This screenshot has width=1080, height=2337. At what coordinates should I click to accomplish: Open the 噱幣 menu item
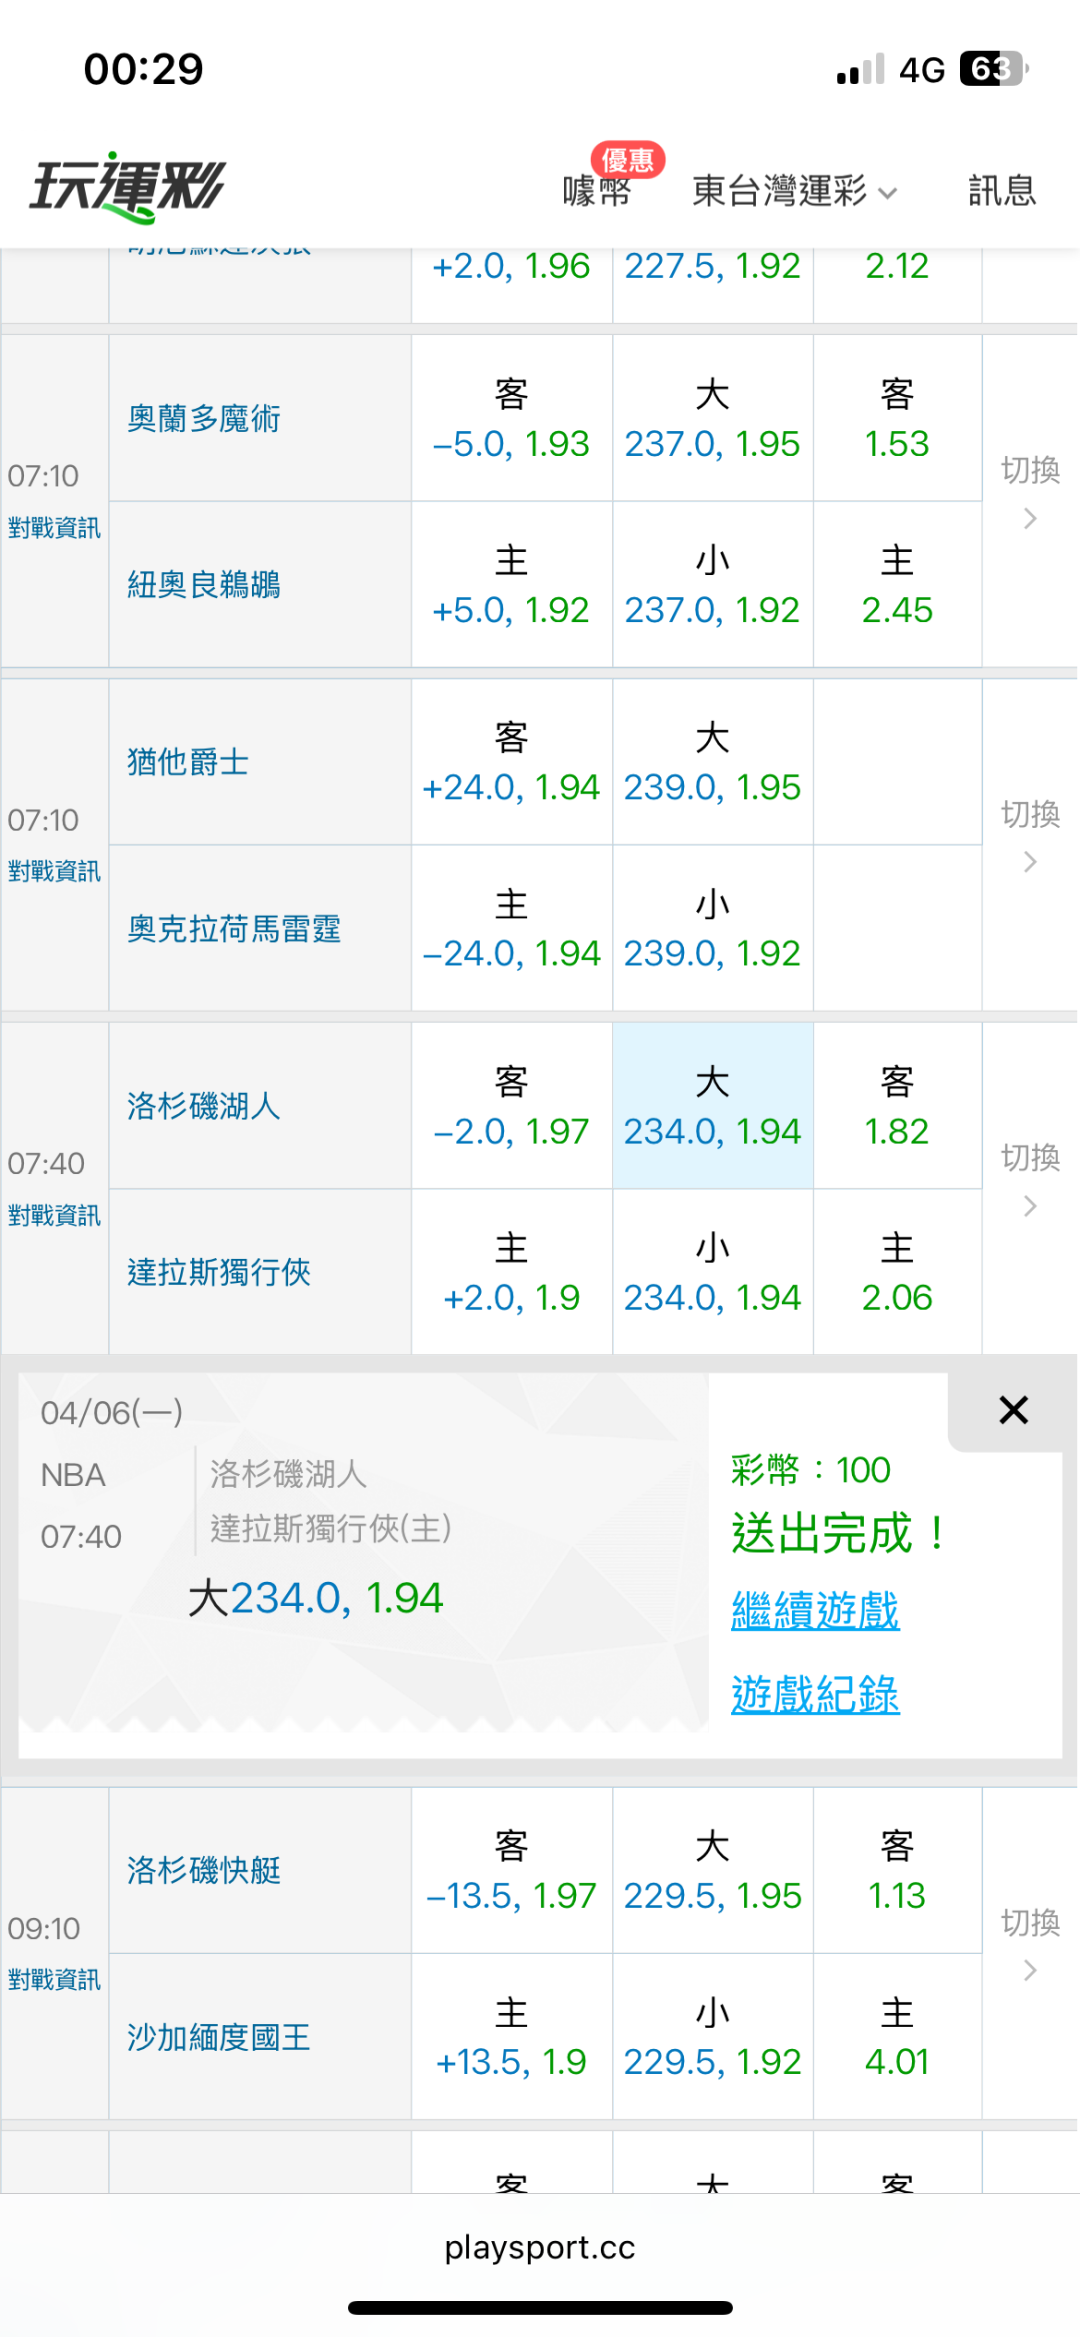pos(597,190)
